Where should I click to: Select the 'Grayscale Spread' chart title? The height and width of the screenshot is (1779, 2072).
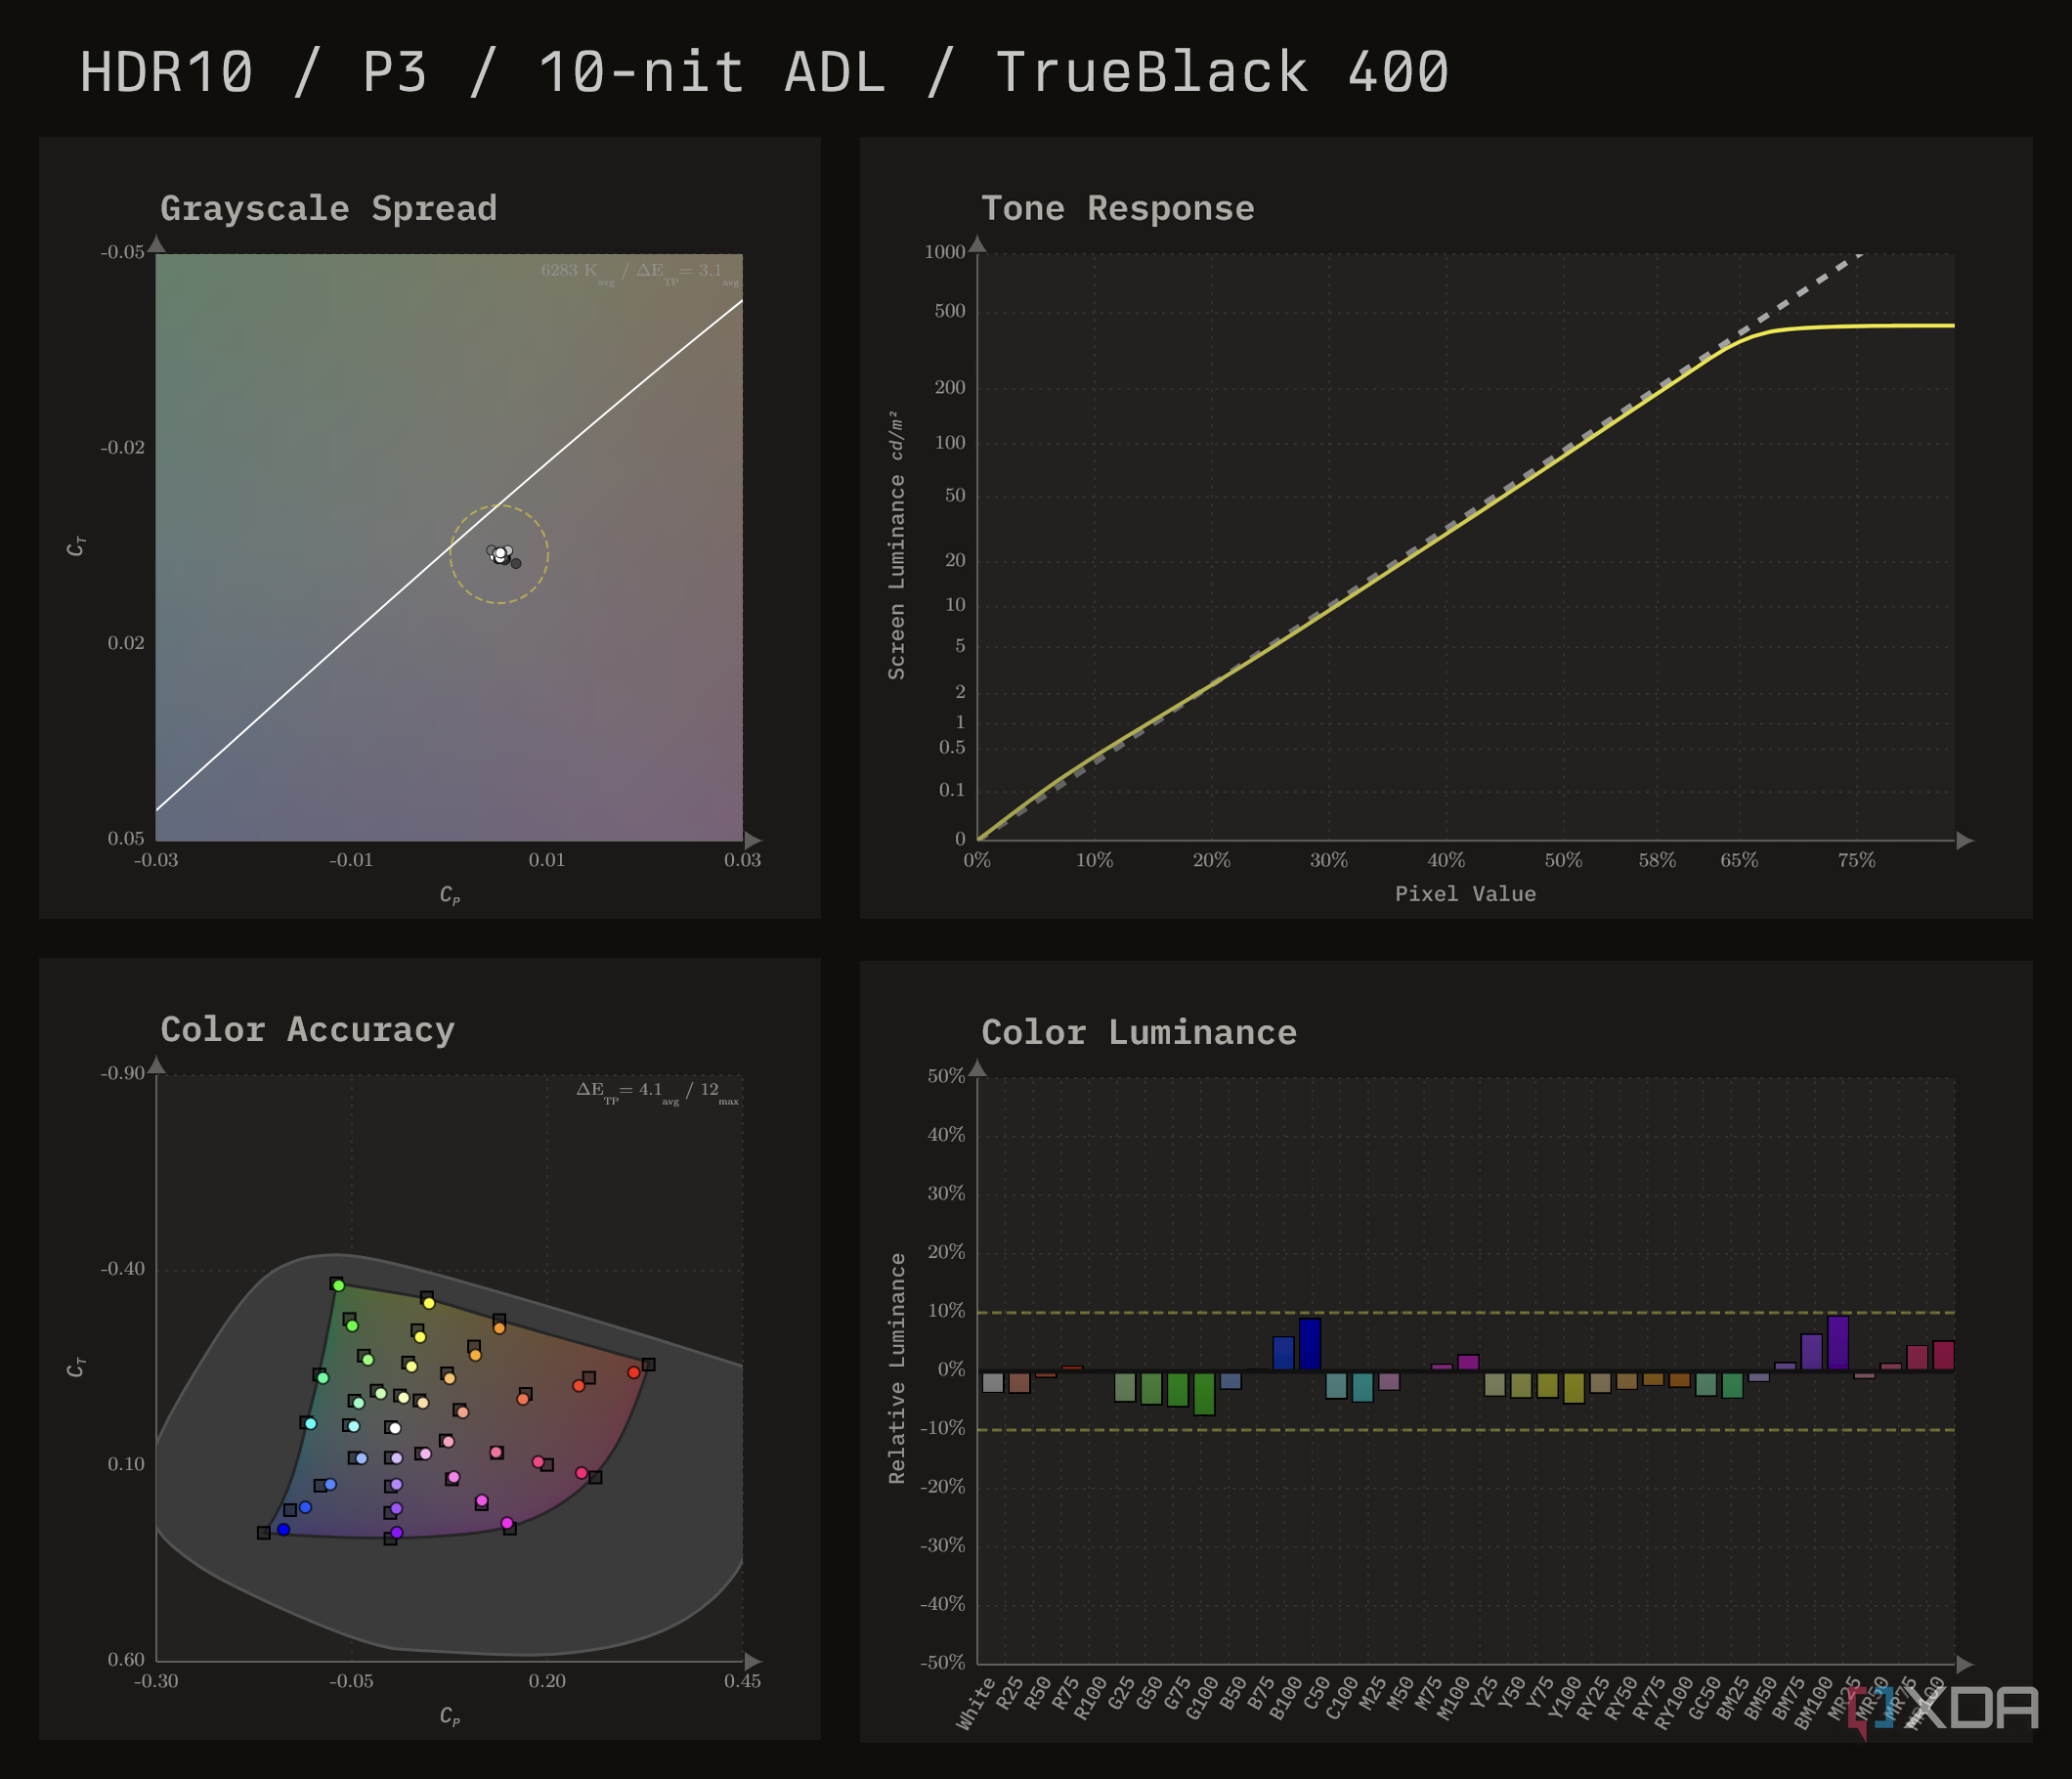(328, 208)
